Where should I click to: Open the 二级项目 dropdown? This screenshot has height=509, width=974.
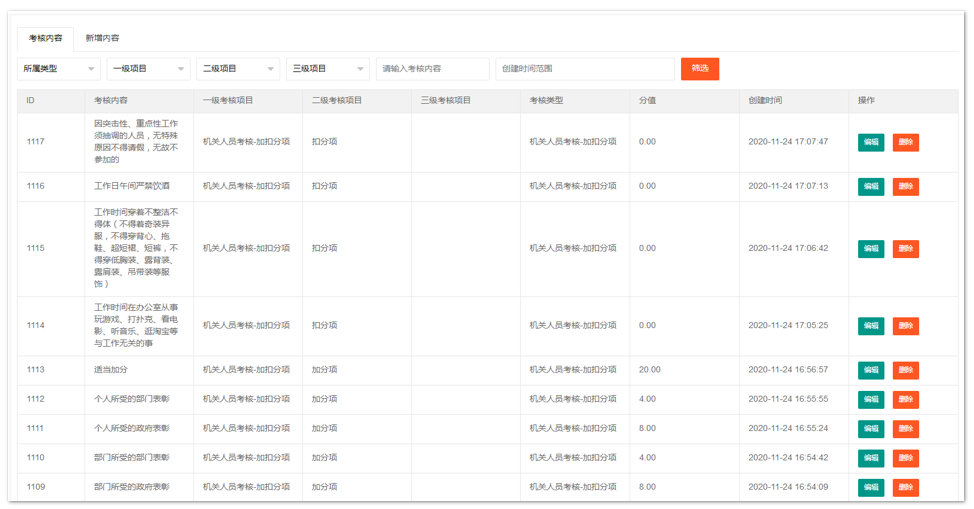(237, 69)
